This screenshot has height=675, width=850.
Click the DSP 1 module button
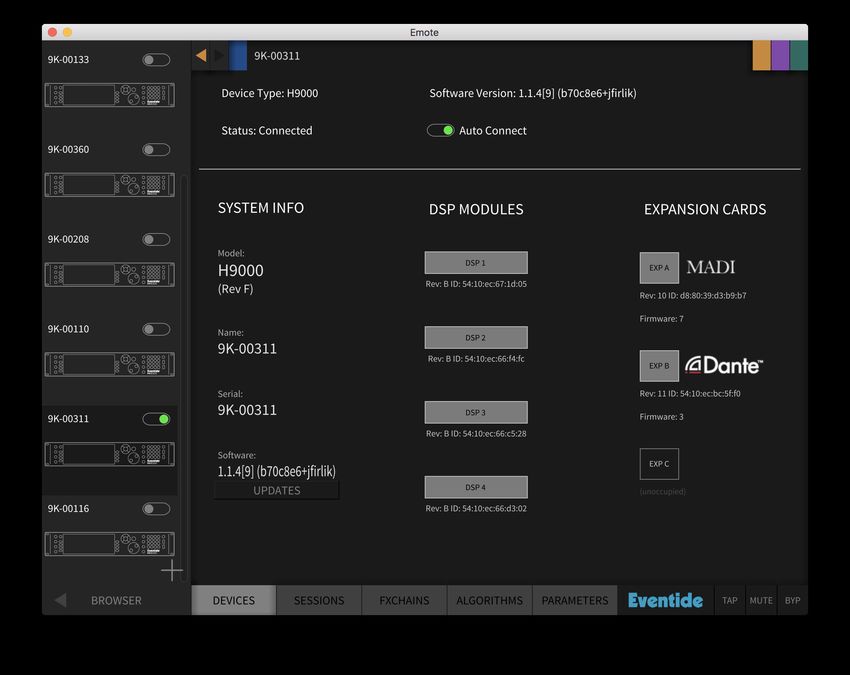point(476,262)
